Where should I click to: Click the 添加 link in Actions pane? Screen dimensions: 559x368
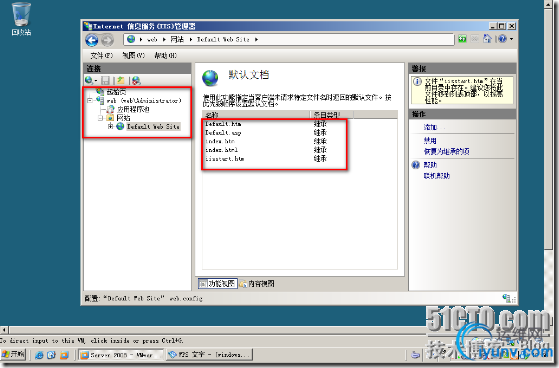[430, 127]
